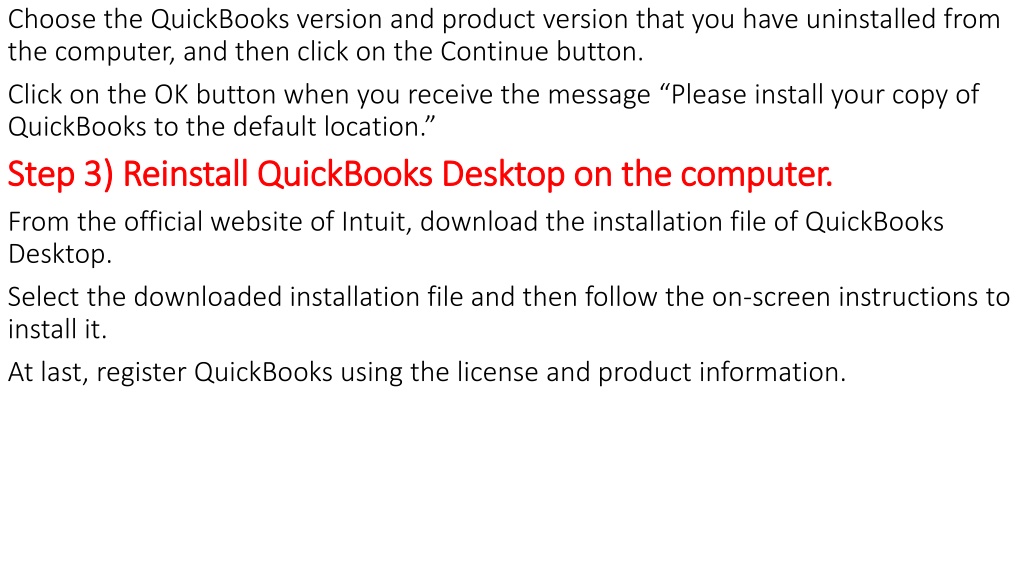The image size is (1024, 576).
Task: Click the phrase "Please install your copy"
Action: [810, 96]
